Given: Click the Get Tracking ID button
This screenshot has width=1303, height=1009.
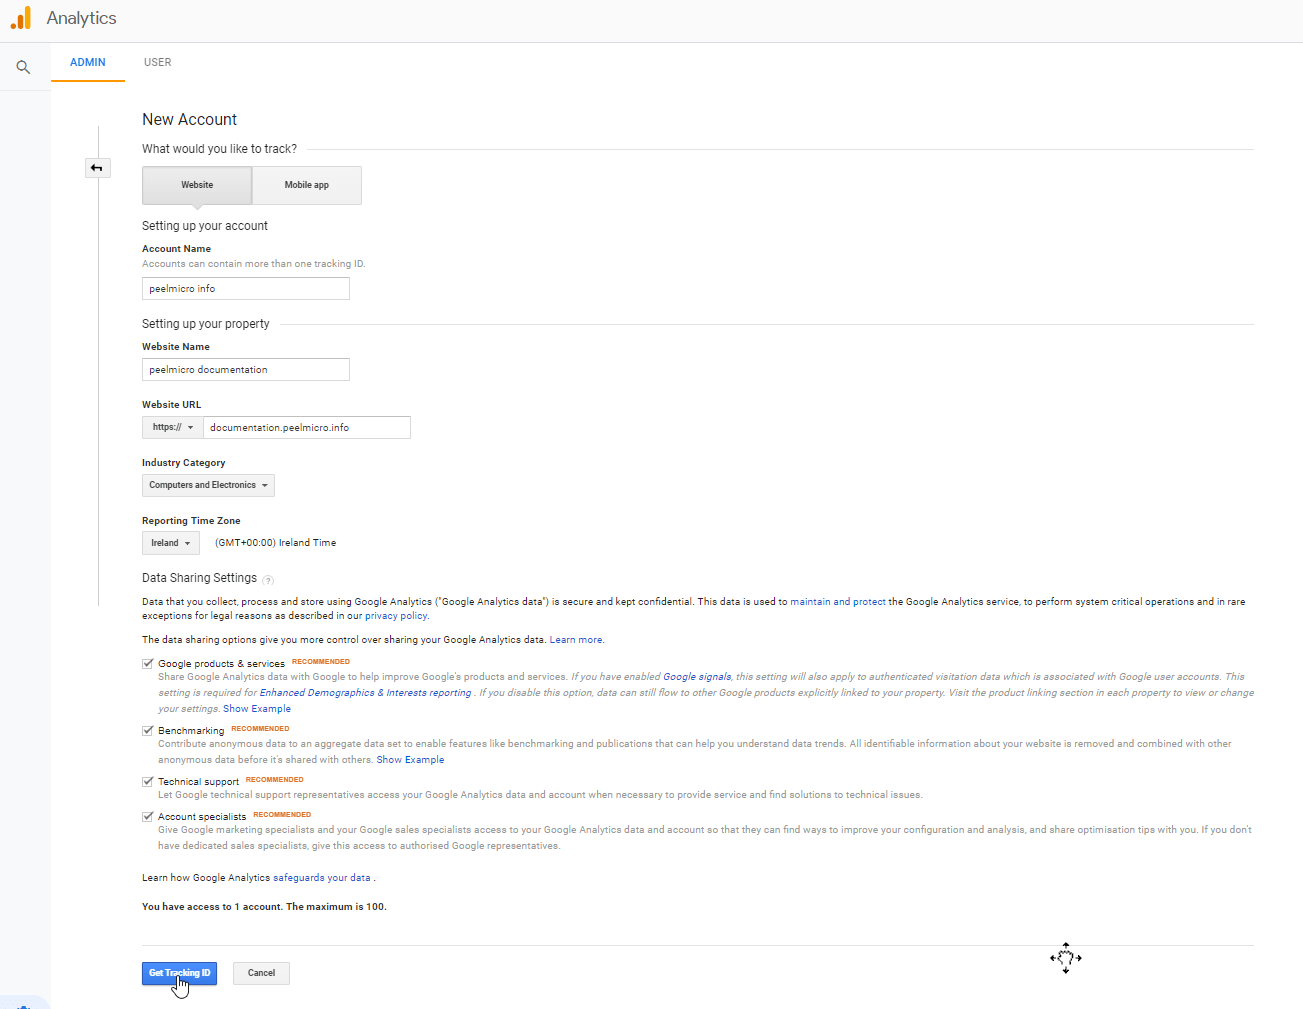Looking at the screenshot, I should pos(180,973).
